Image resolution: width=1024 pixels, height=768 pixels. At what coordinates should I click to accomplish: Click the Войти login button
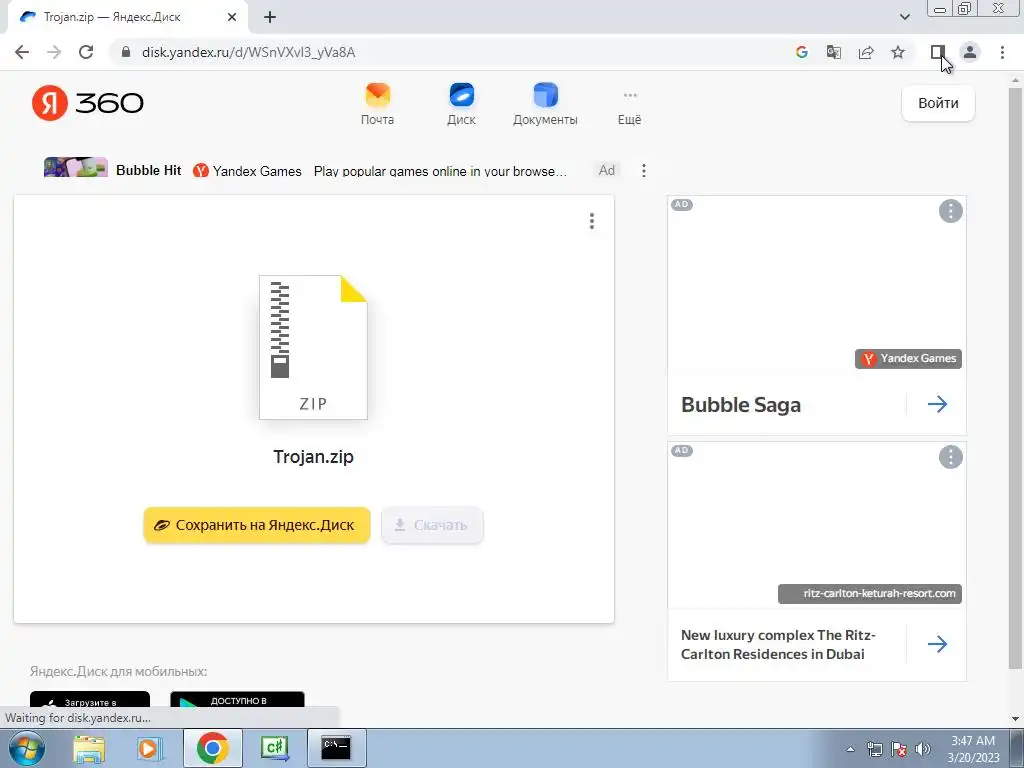point(938,103)
